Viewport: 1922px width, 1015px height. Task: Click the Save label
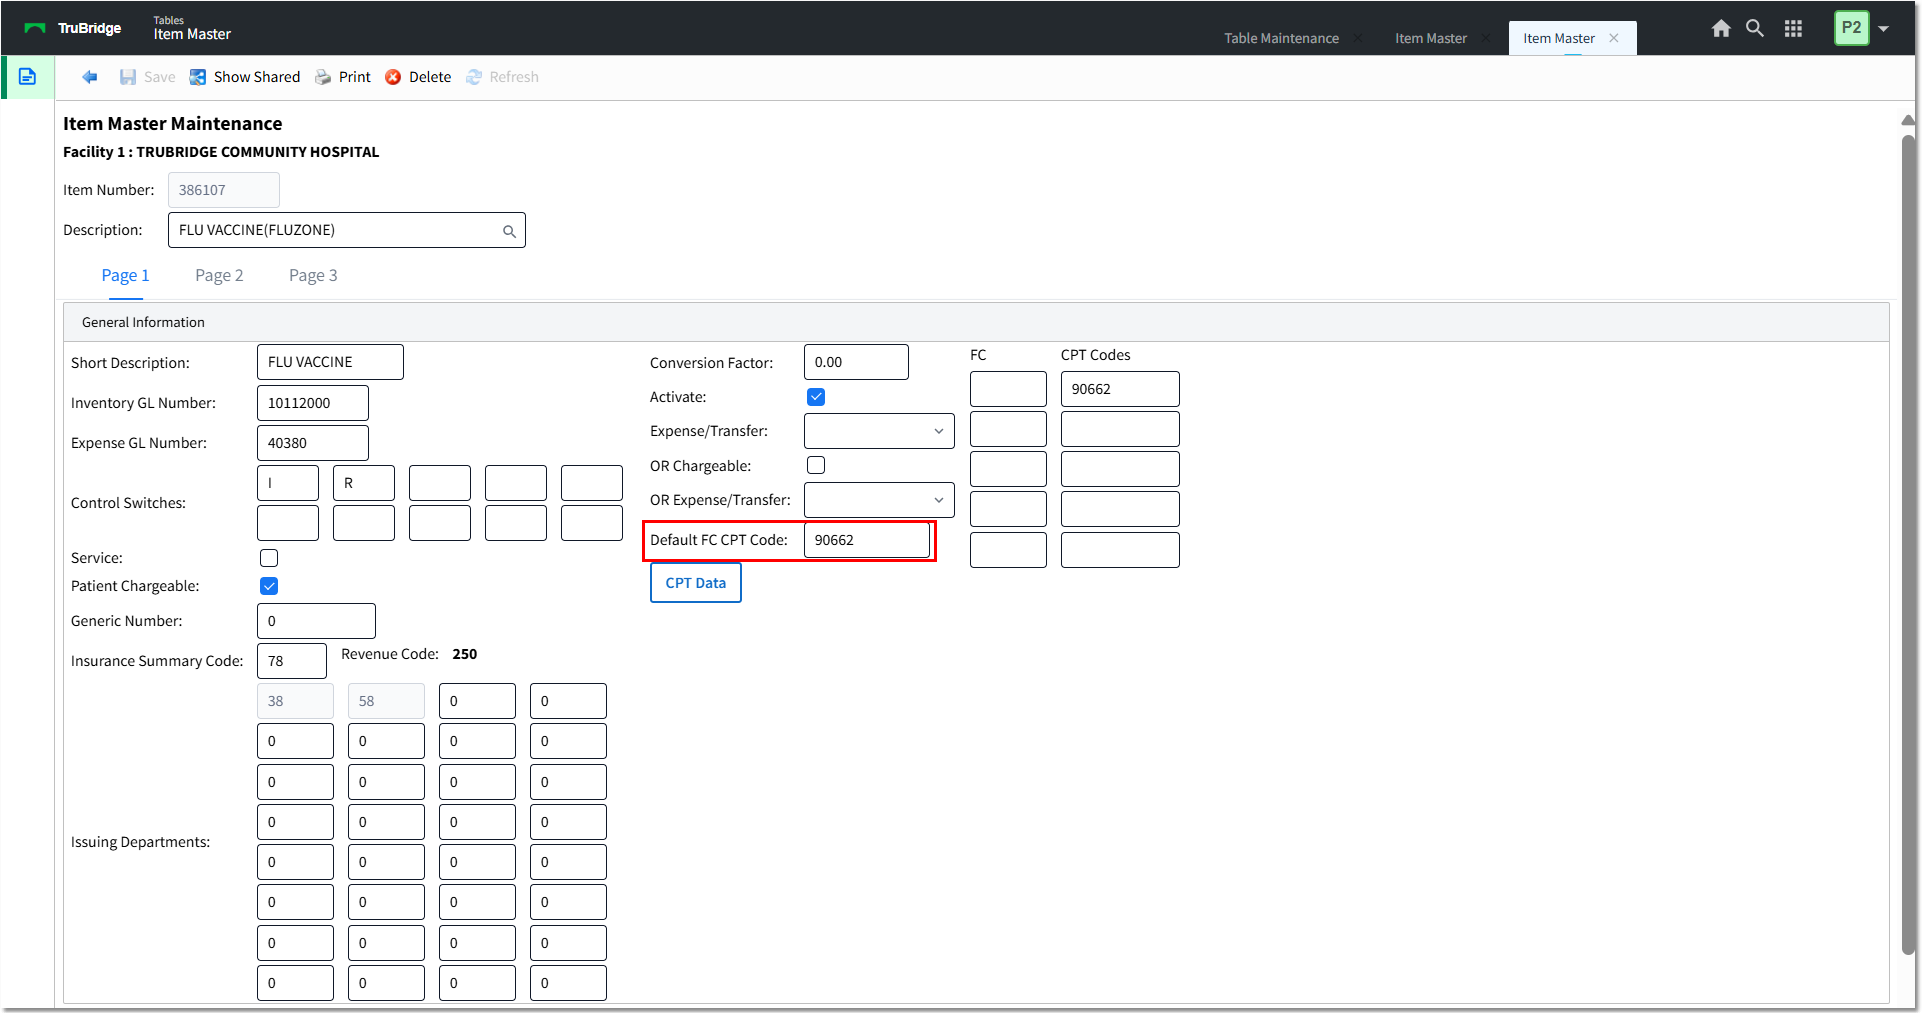tap(159, 77)
